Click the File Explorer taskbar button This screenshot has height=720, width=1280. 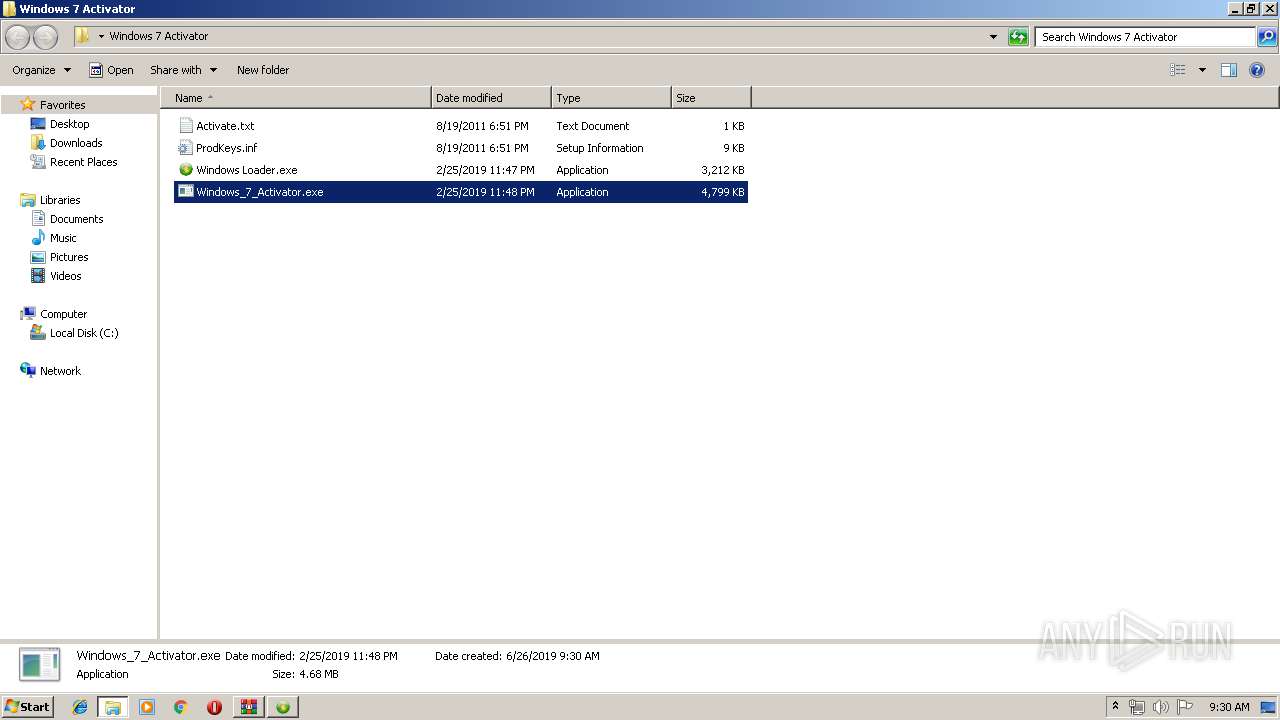pyautogui.click(x=113, y=707)
